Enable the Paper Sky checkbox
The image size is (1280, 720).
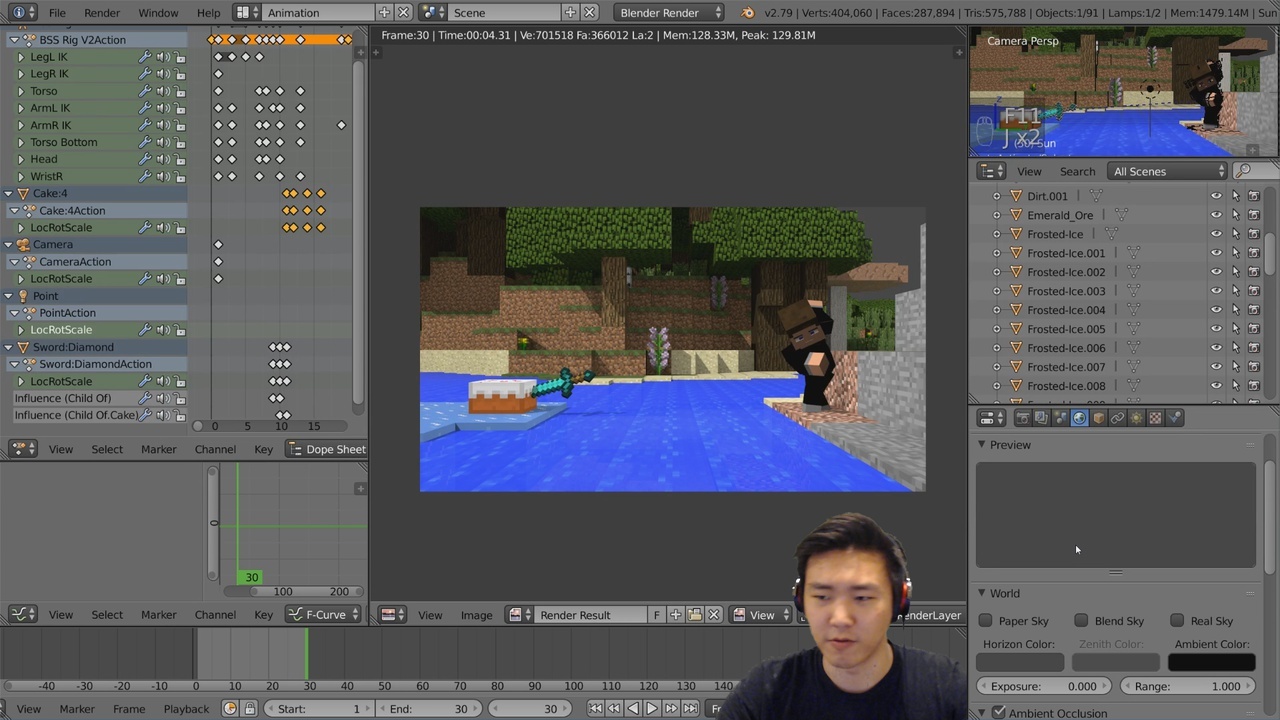click(x=986, y=621)
